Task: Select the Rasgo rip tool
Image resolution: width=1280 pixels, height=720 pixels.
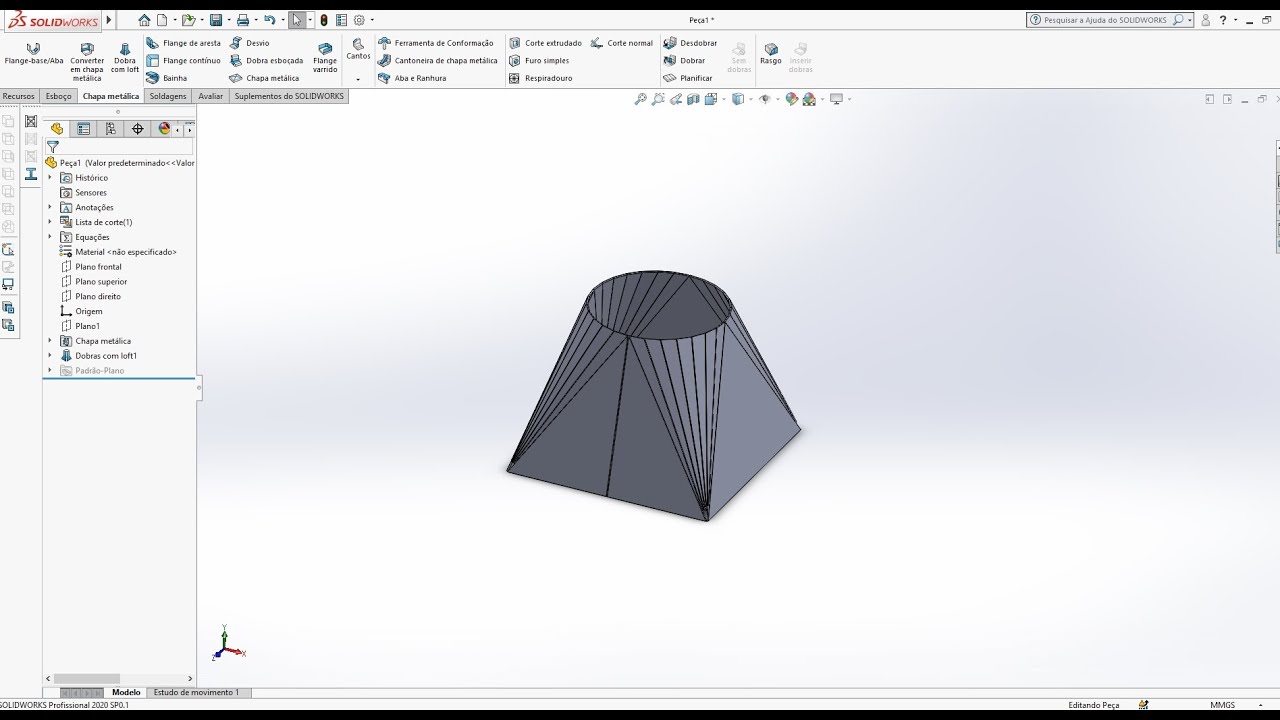Action: tap(770, 54)
